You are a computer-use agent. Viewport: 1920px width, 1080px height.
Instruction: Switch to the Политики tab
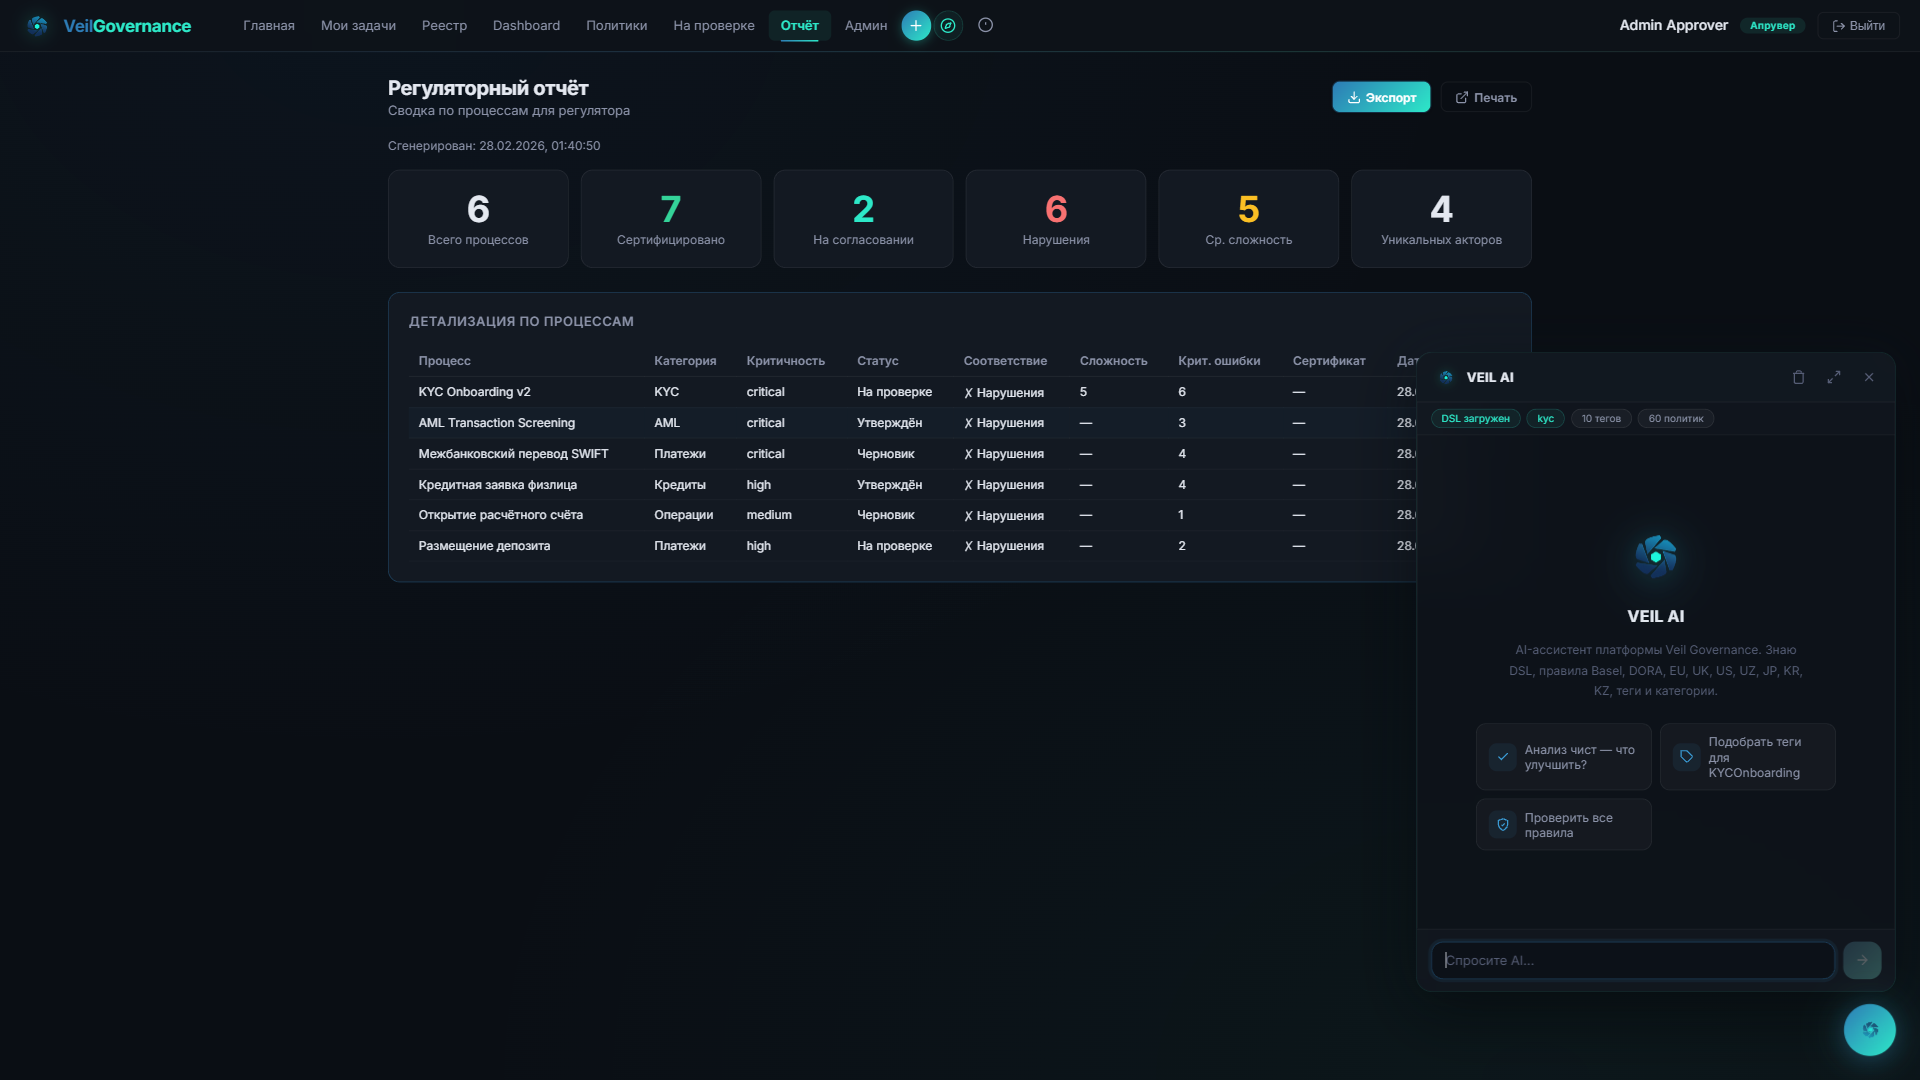[616, 26]
